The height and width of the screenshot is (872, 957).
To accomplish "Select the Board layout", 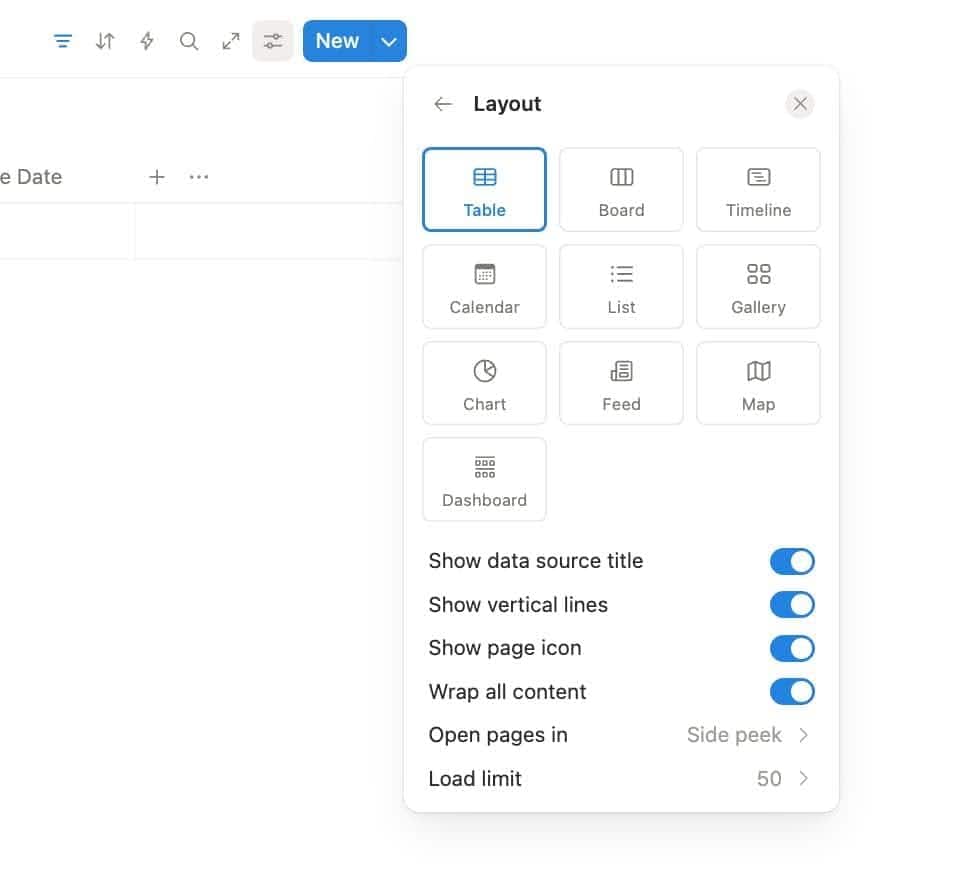I will coord(621,189).
